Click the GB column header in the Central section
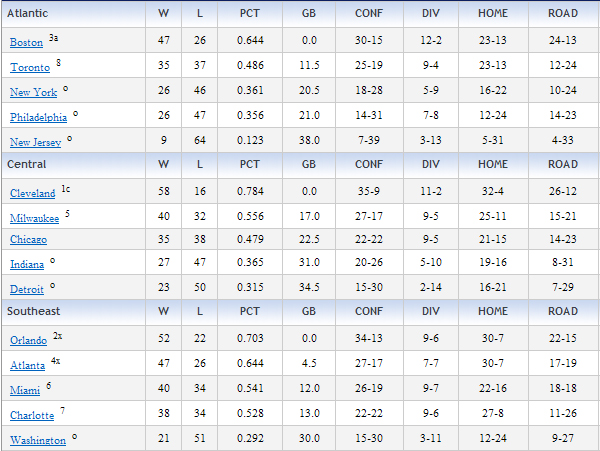The height and width of the screenshot is (451, 600). point(309,163)
